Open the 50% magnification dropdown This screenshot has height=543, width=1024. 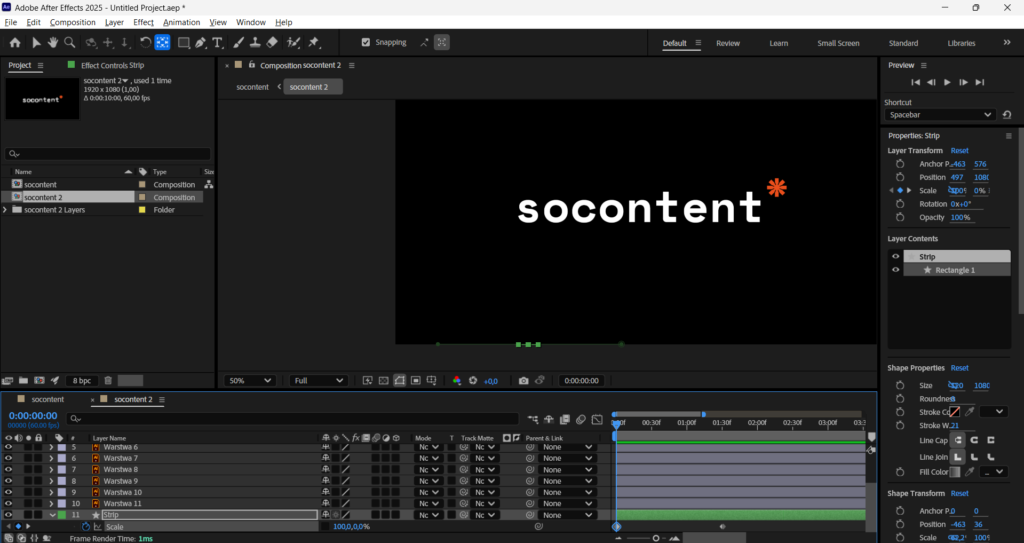[249, 380]
